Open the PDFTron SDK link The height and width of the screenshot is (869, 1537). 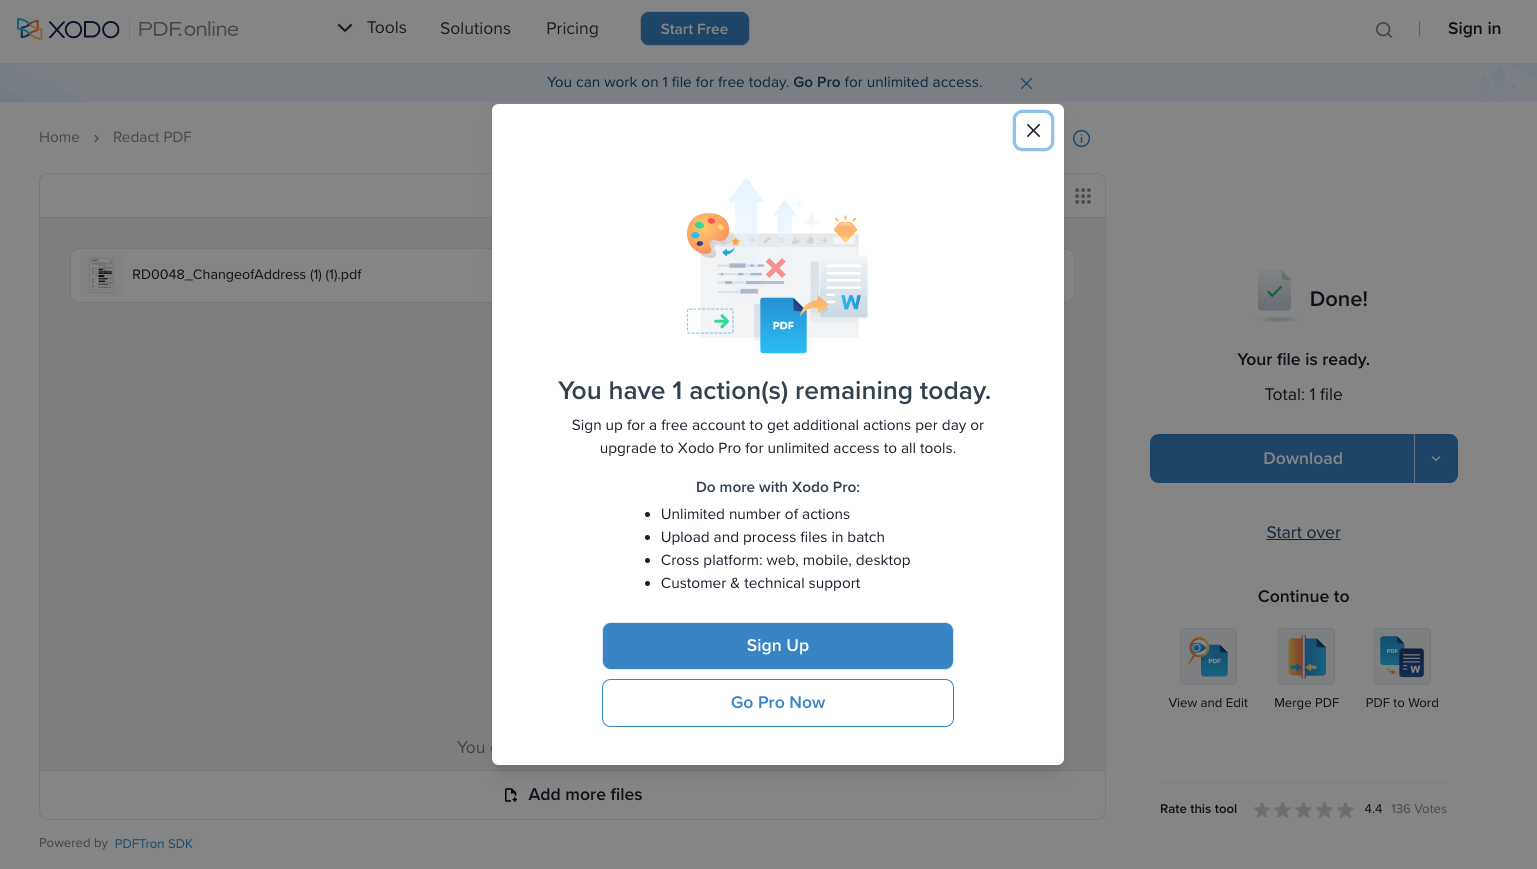click(153, 844)
